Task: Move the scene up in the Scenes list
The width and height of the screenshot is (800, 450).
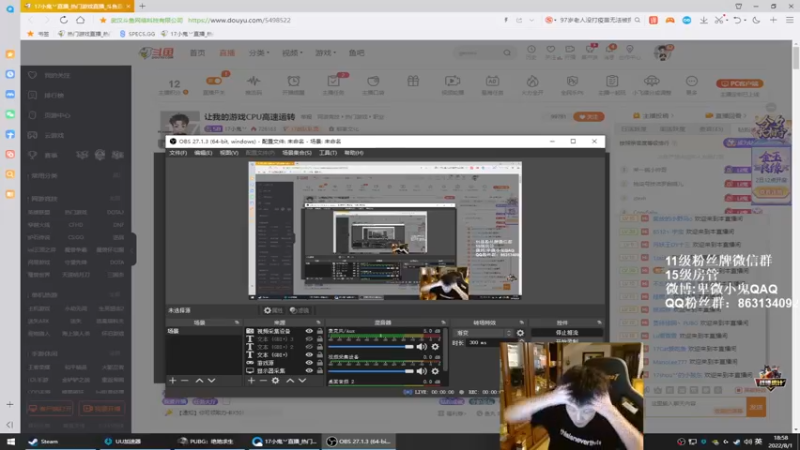Action: 199,381
